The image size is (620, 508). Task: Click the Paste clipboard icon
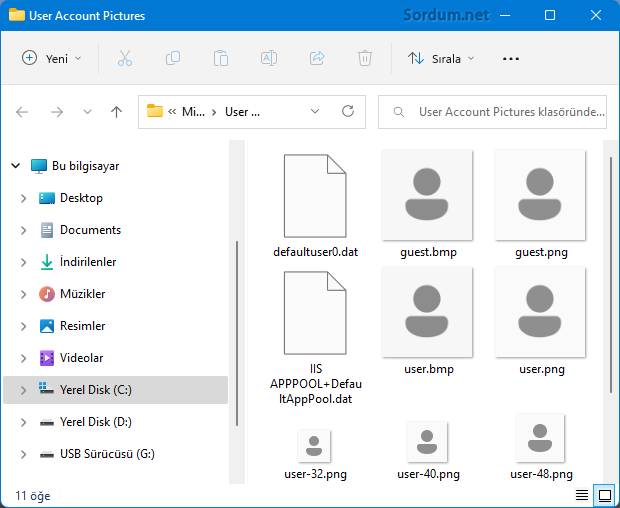pos(221,59)
